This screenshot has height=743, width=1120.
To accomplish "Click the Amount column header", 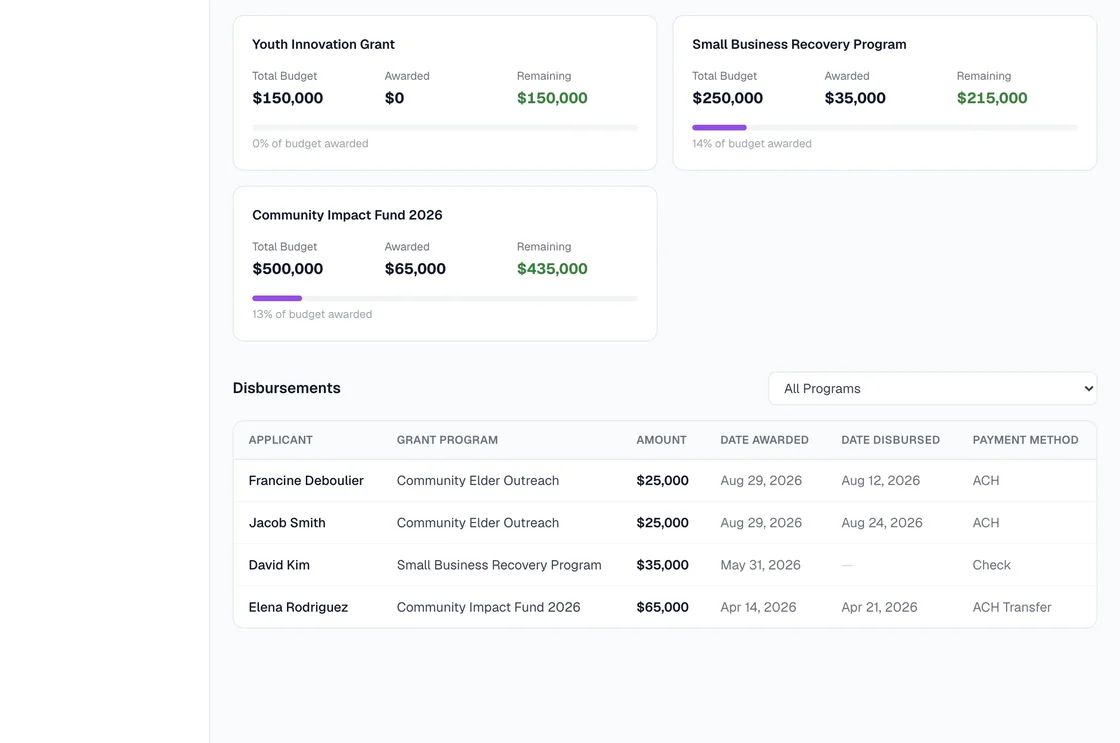I will click(661, 440).
